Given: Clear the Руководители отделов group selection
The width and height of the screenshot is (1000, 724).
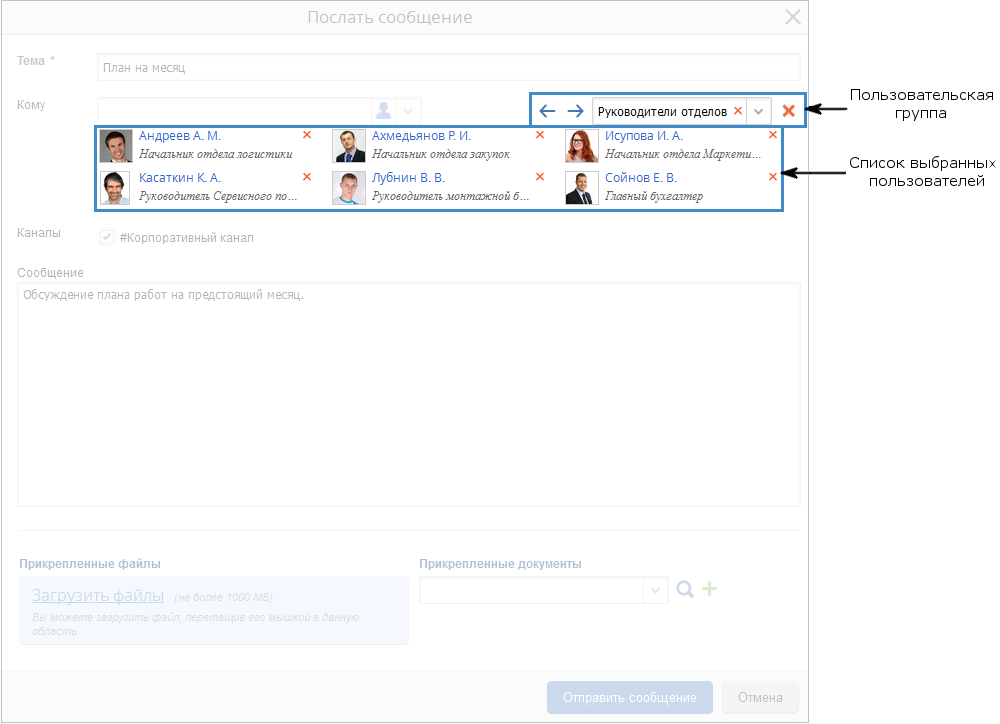Looking at the screenshot, I should [738, 110].
